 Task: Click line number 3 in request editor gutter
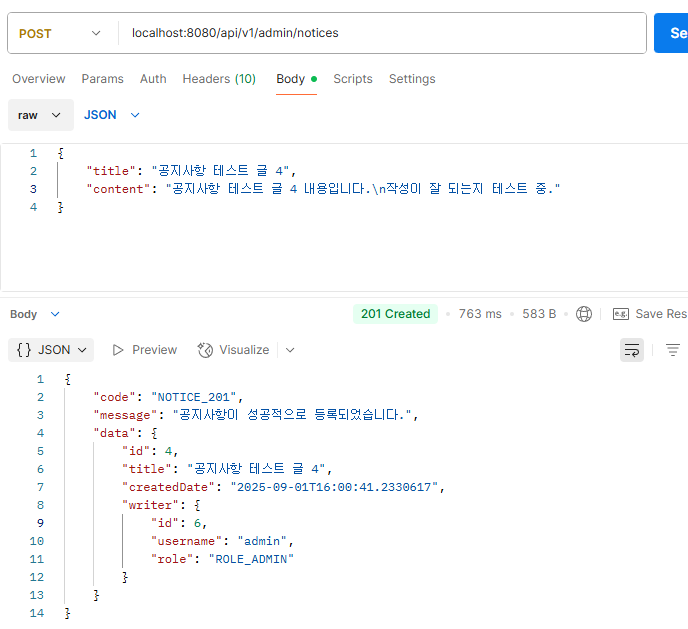tap(33, 189)
